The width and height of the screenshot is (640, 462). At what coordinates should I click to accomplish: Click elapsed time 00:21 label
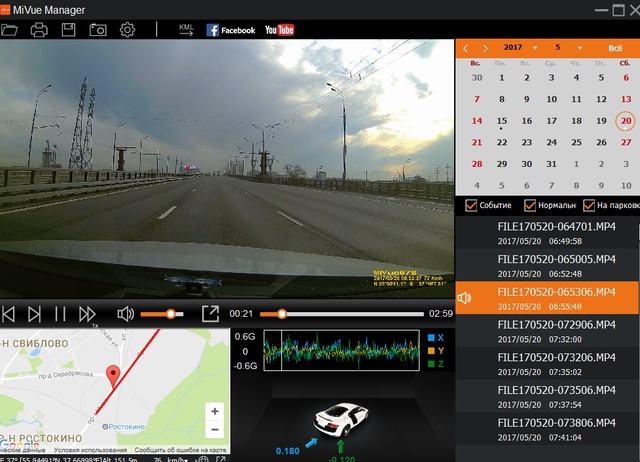pyautogui.click(x=241, y=314)
